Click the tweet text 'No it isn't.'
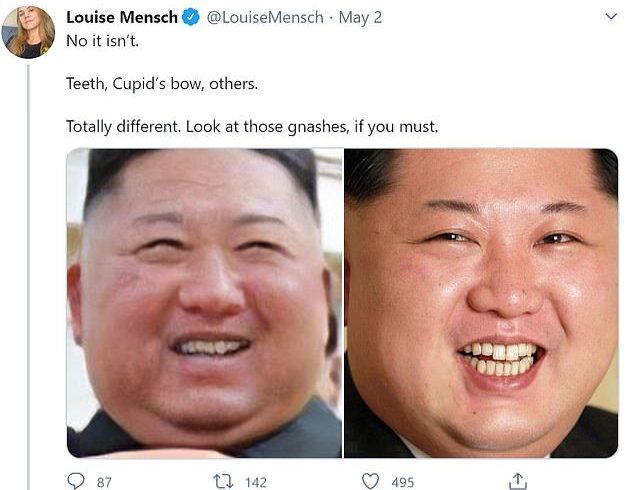Viewport: 634px width, 490px height. tap(103, 41)
